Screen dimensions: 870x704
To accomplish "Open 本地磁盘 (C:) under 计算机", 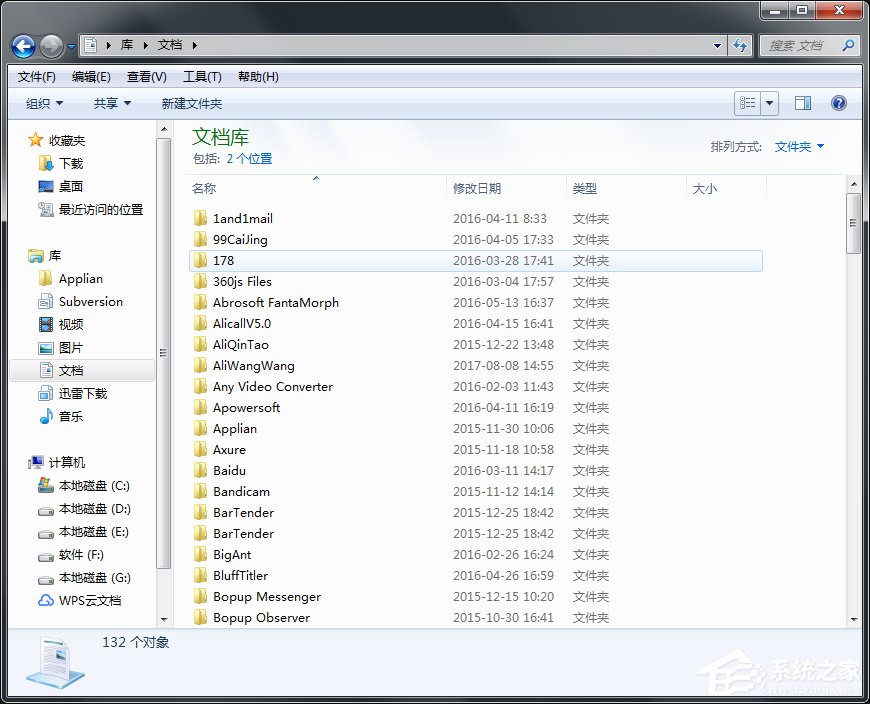I will [97, 485].
